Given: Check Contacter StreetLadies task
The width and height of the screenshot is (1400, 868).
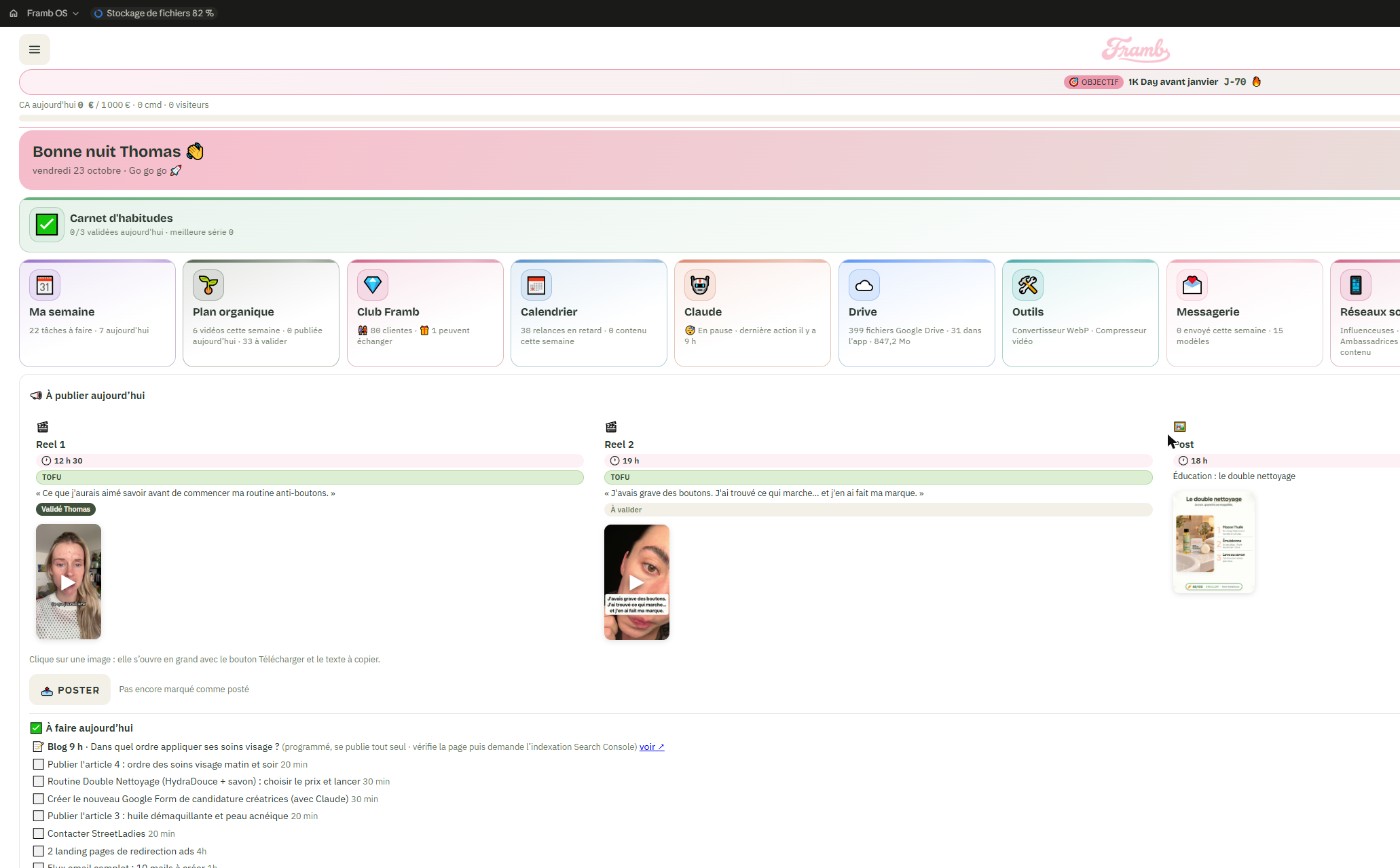Looking at the screenshot, I should tap(38, 833).
